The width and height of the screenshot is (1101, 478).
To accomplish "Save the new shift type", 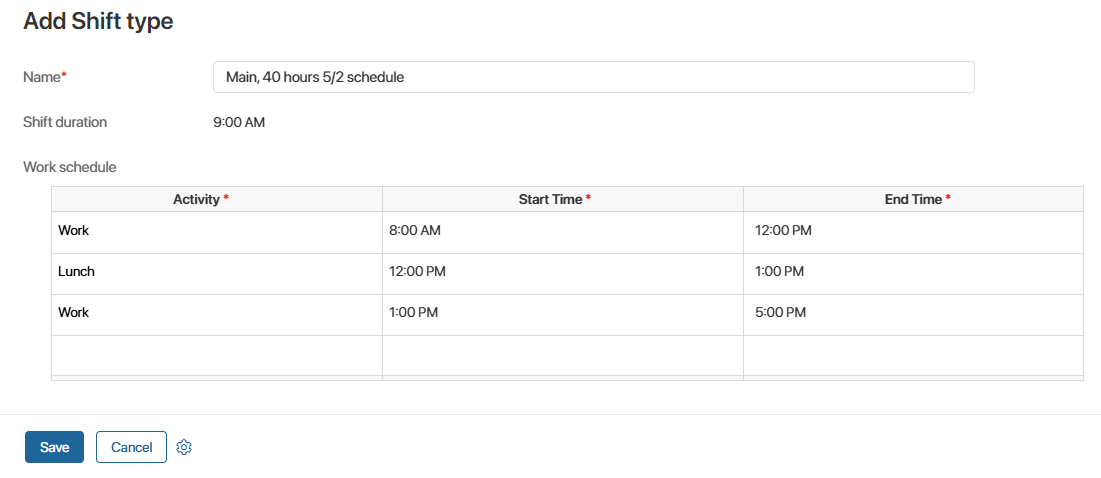I will [54, 447].
